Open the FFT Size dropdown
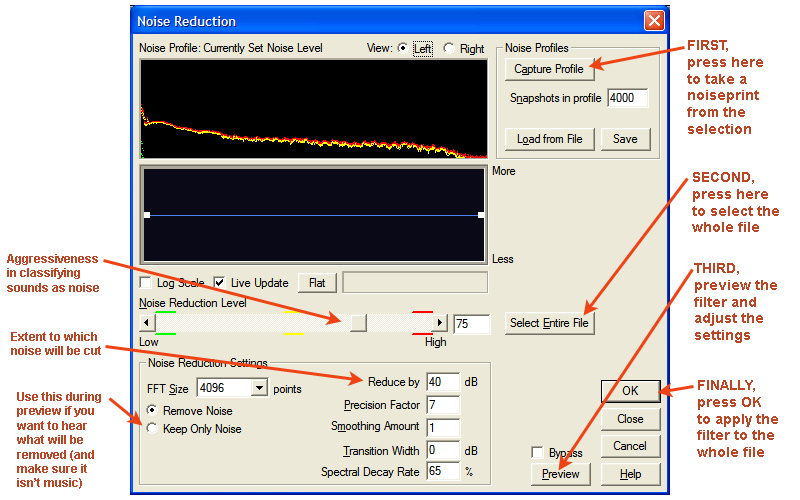This screenshot has width=800, height=500. coord(260,387)
